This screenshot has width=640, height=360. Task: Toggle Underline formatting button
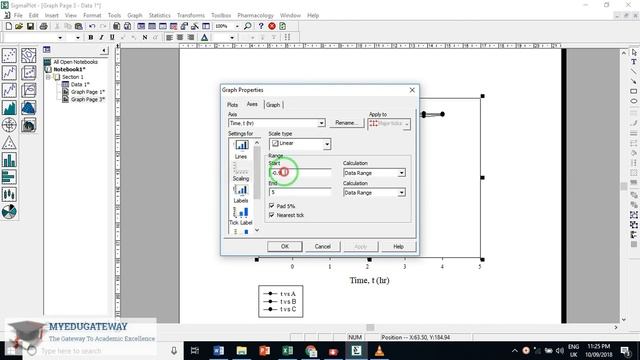coord(112,37)
